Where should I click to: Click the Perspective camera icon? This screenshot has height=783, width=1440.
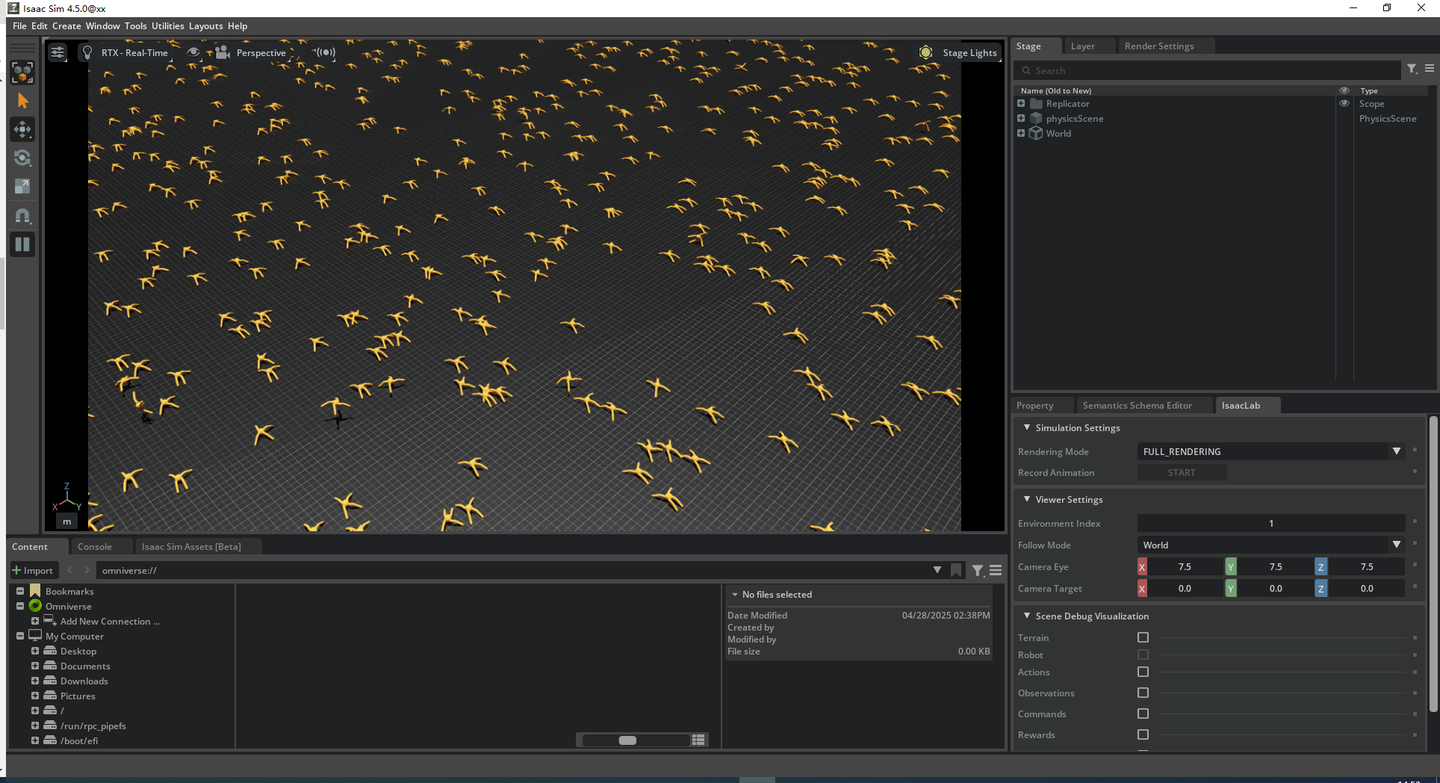tap(222, 52)
